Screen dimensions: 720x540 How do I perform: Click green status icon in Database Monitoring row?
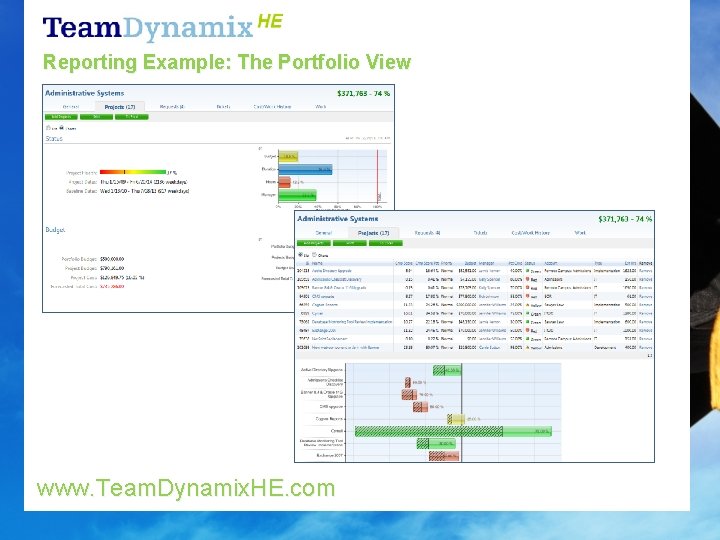point(528,322)
